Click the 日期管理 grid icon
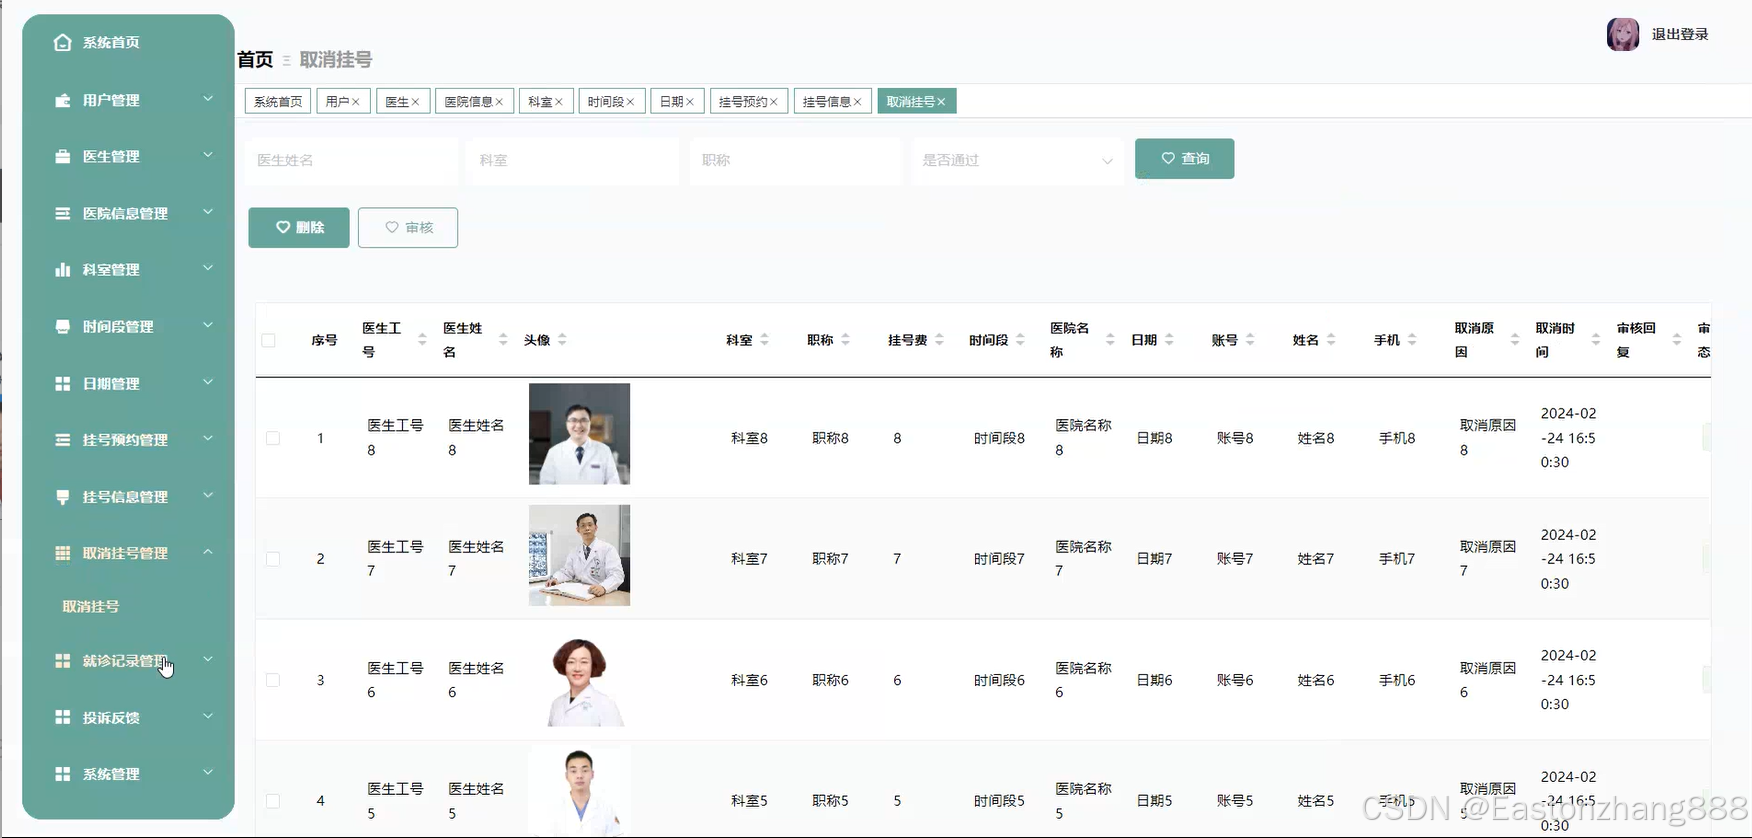The width and height of the screenshot is (1752, 838). click(x=62, y=384)
